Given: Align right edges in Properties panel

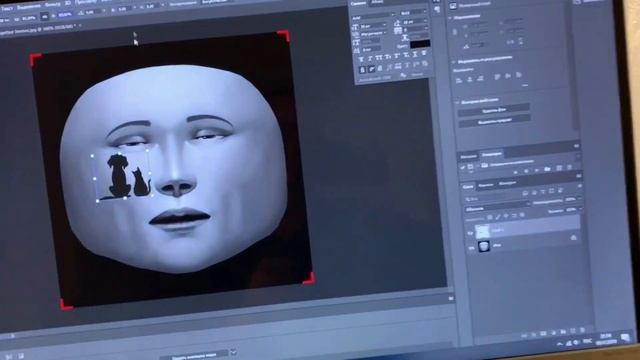Looking at the screenshot, I should point(481,78).
